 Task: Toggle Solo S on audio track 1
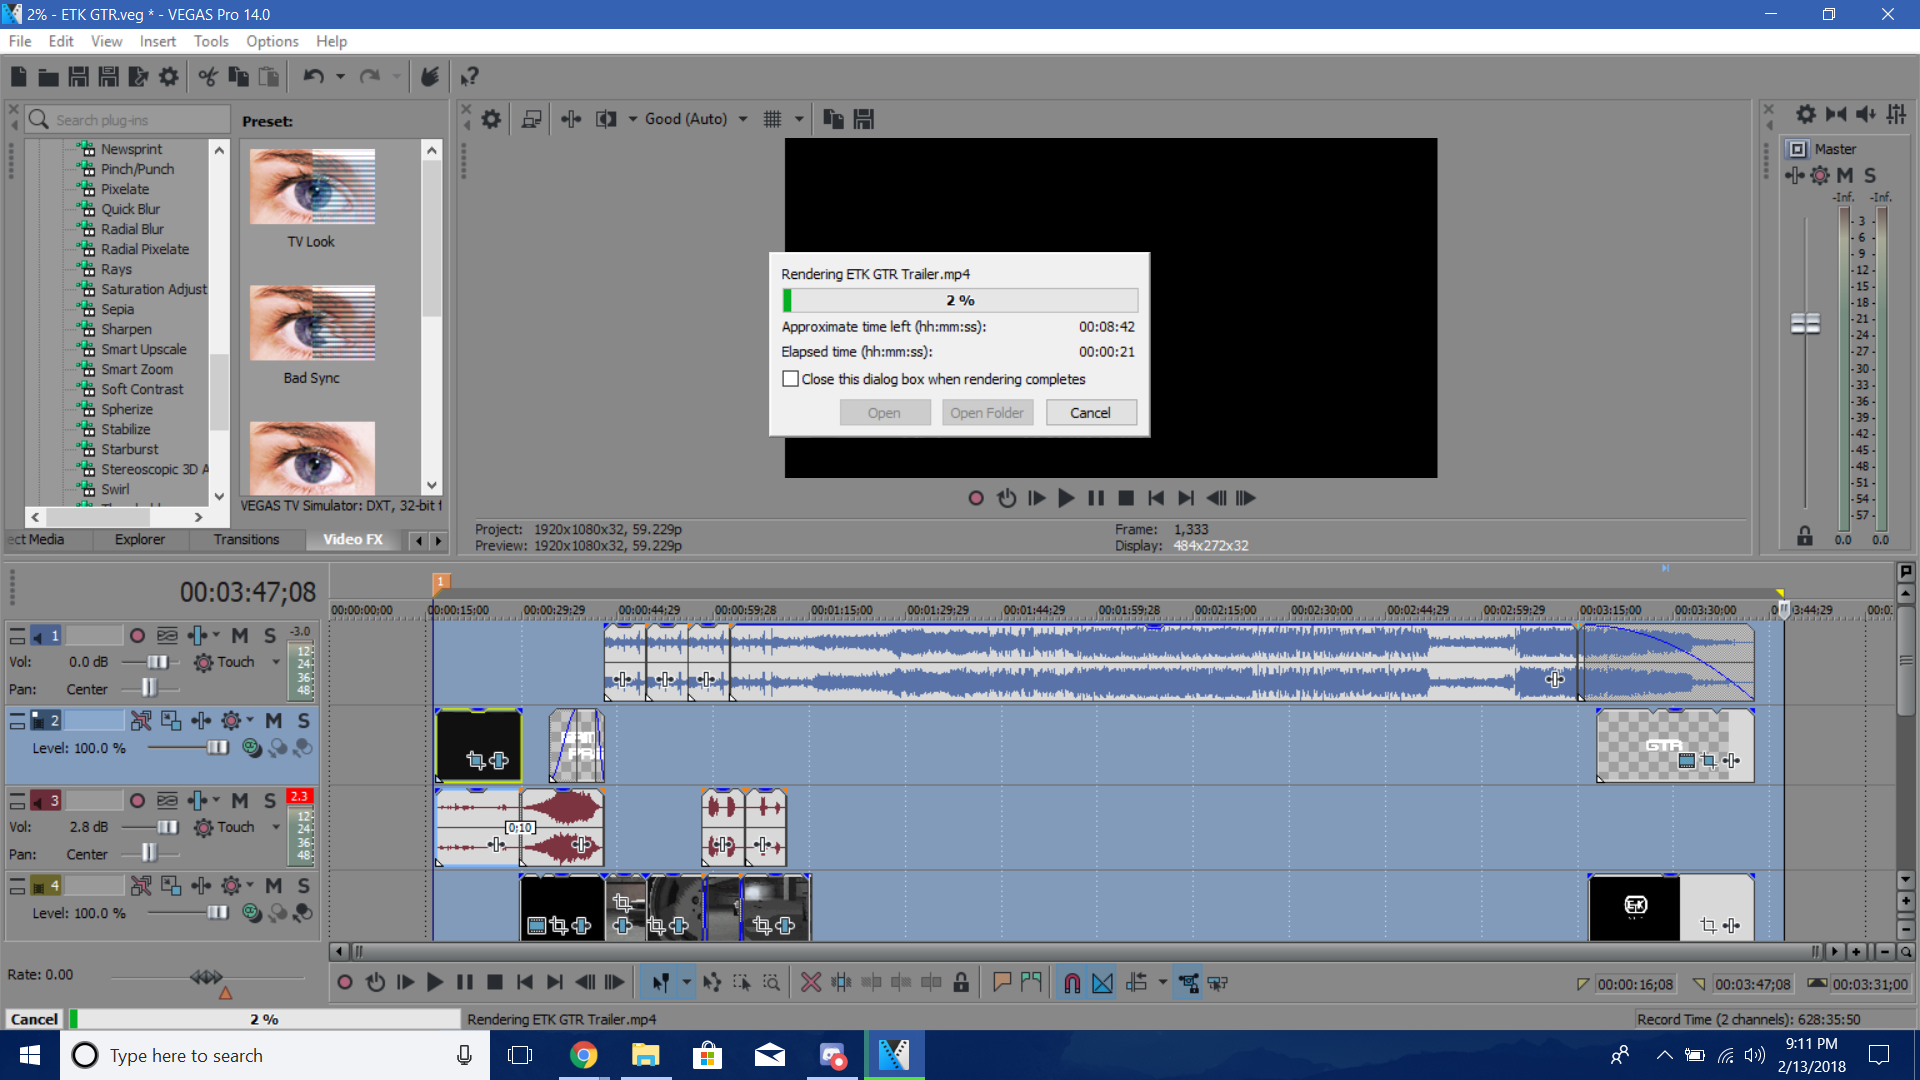[x=270, y=635]
